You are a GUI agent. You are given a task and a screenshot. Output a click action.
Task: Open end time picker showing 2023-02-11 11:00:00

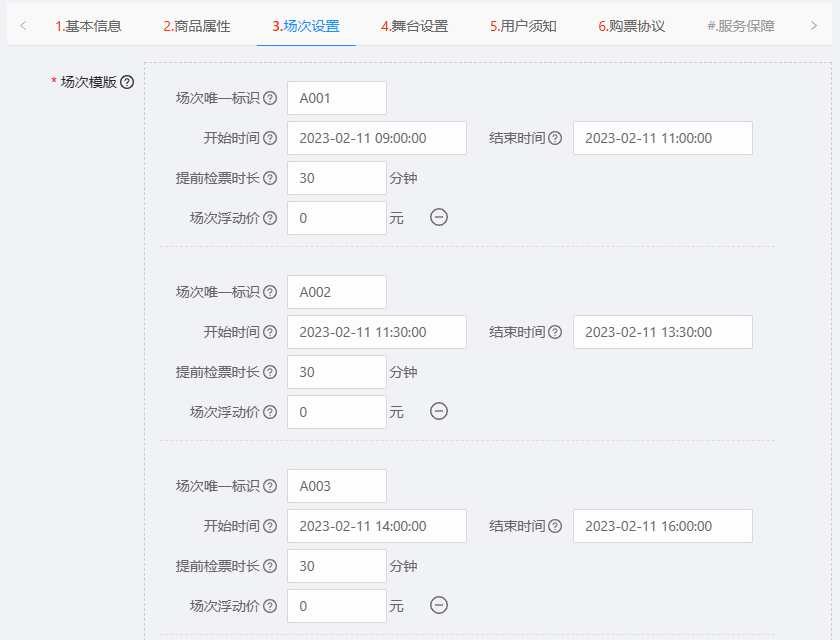click(663, 138)
